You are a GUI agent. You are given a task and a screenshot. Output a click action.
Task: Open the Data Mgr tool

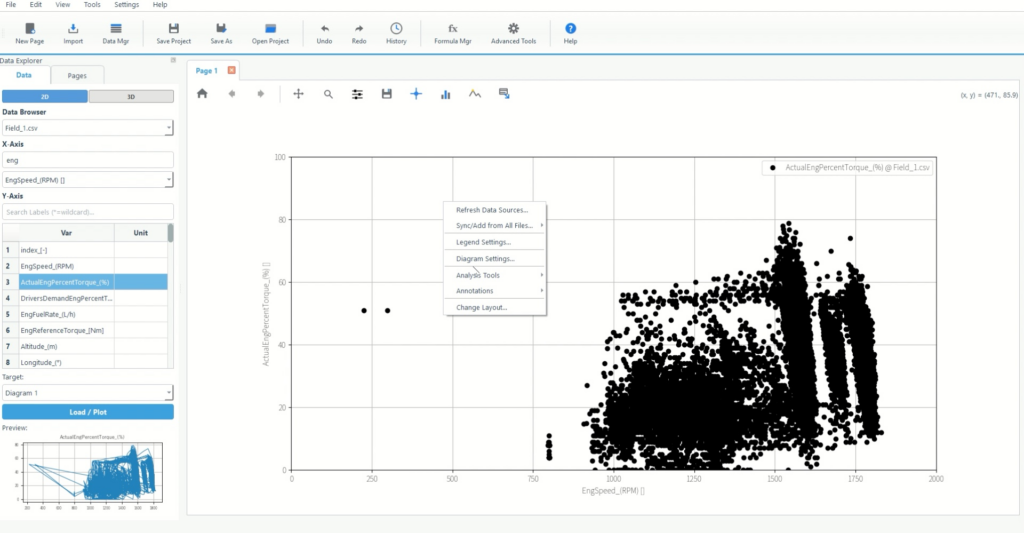(x=116, y=29)
